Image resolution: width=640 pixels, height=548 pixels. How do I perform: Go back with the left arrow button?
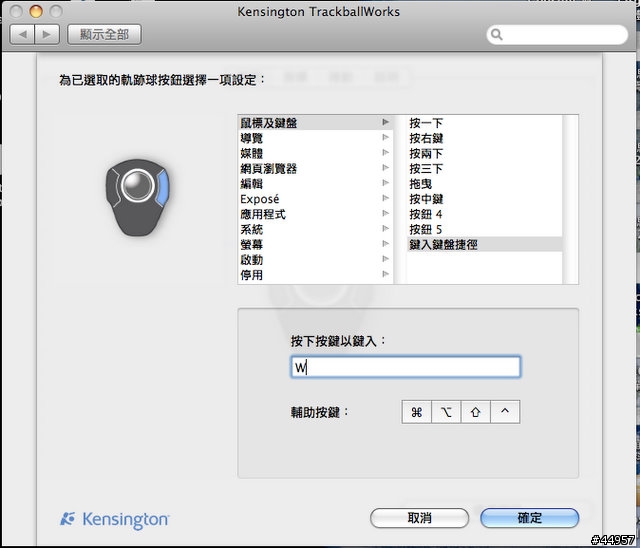(22, 34)
